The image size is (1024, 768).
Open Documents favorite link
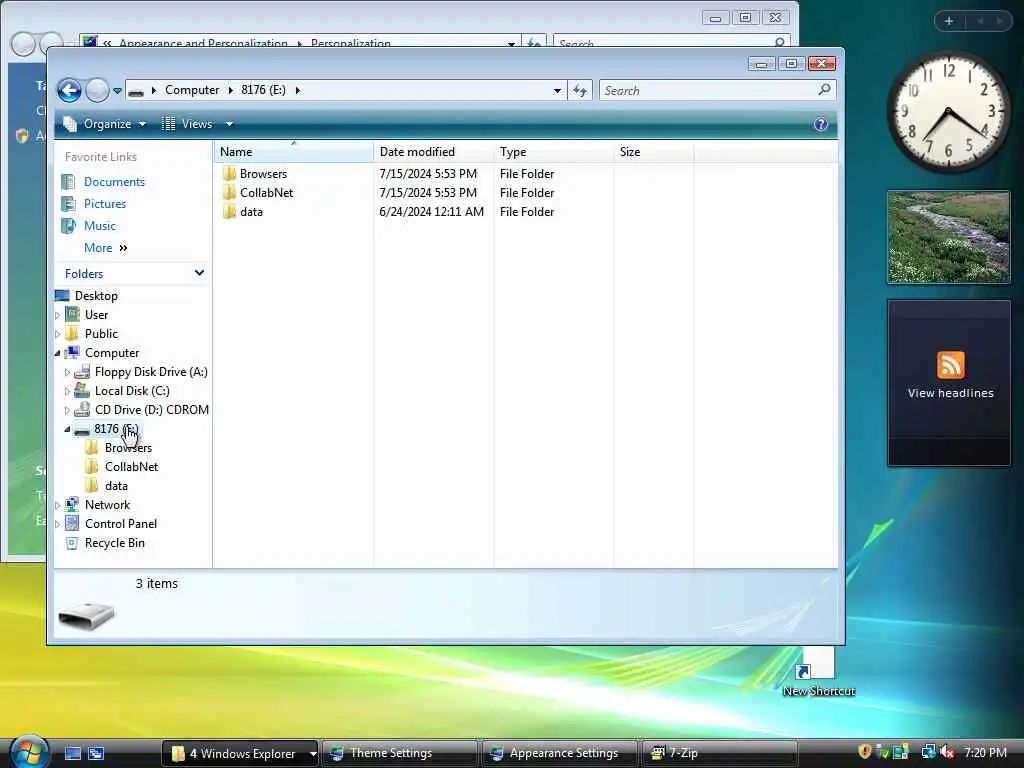coord(114,182)
